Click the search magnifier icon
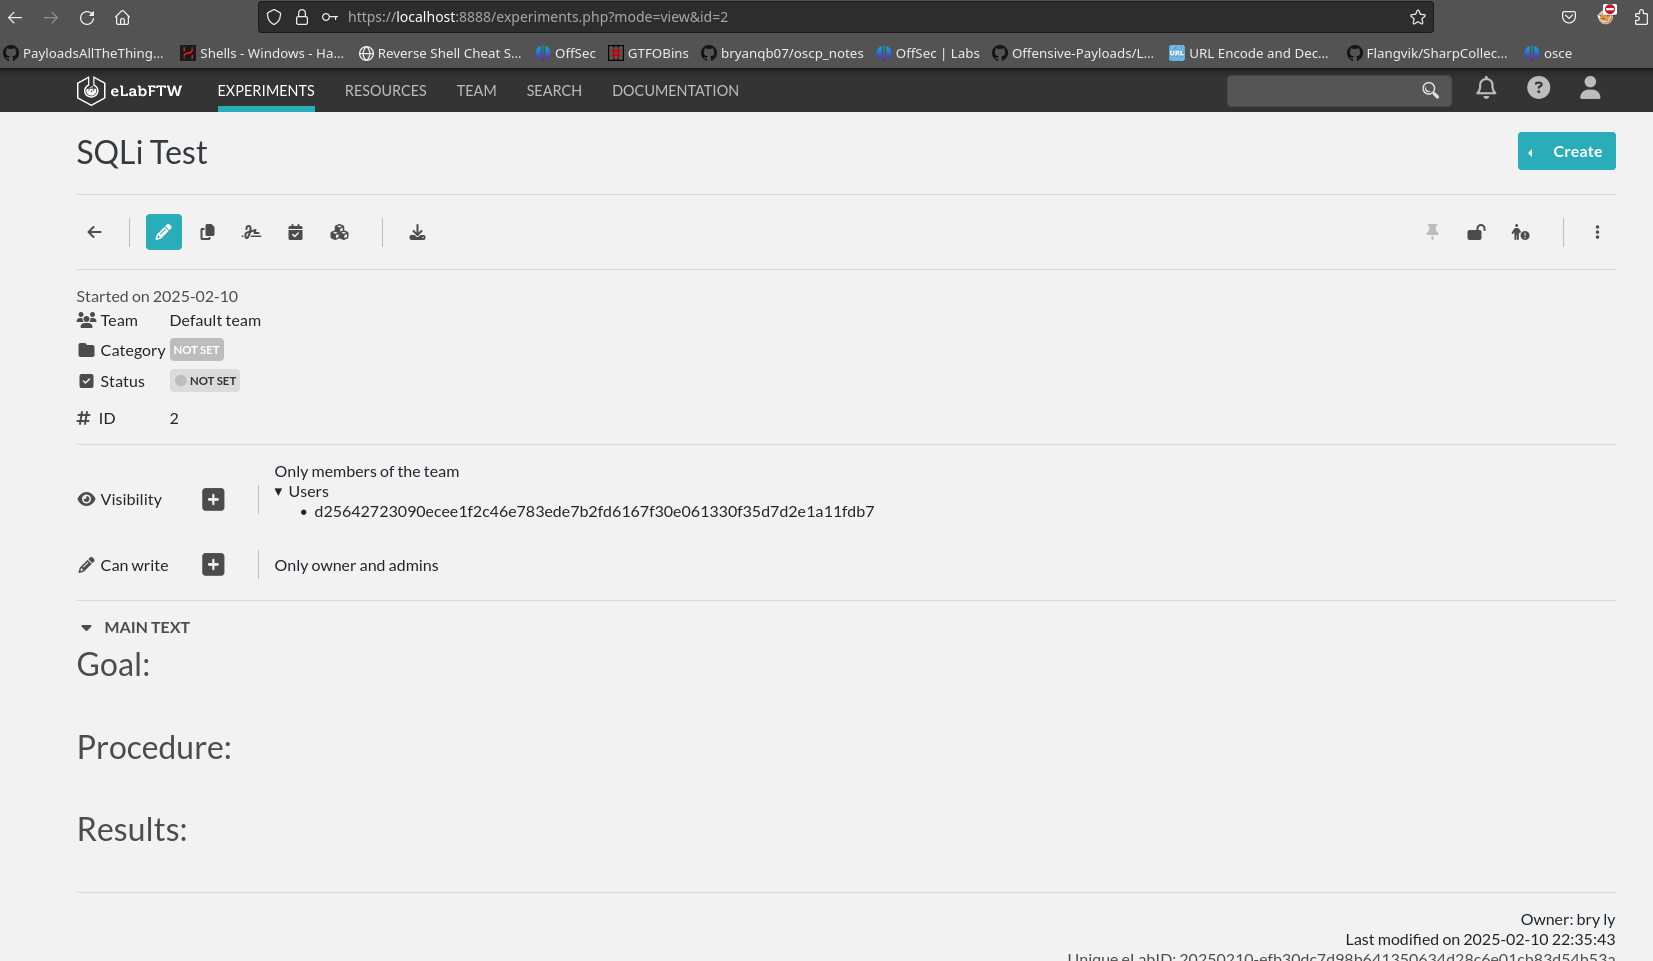This screenshot has width=1653, height=961. (1430, 90)
